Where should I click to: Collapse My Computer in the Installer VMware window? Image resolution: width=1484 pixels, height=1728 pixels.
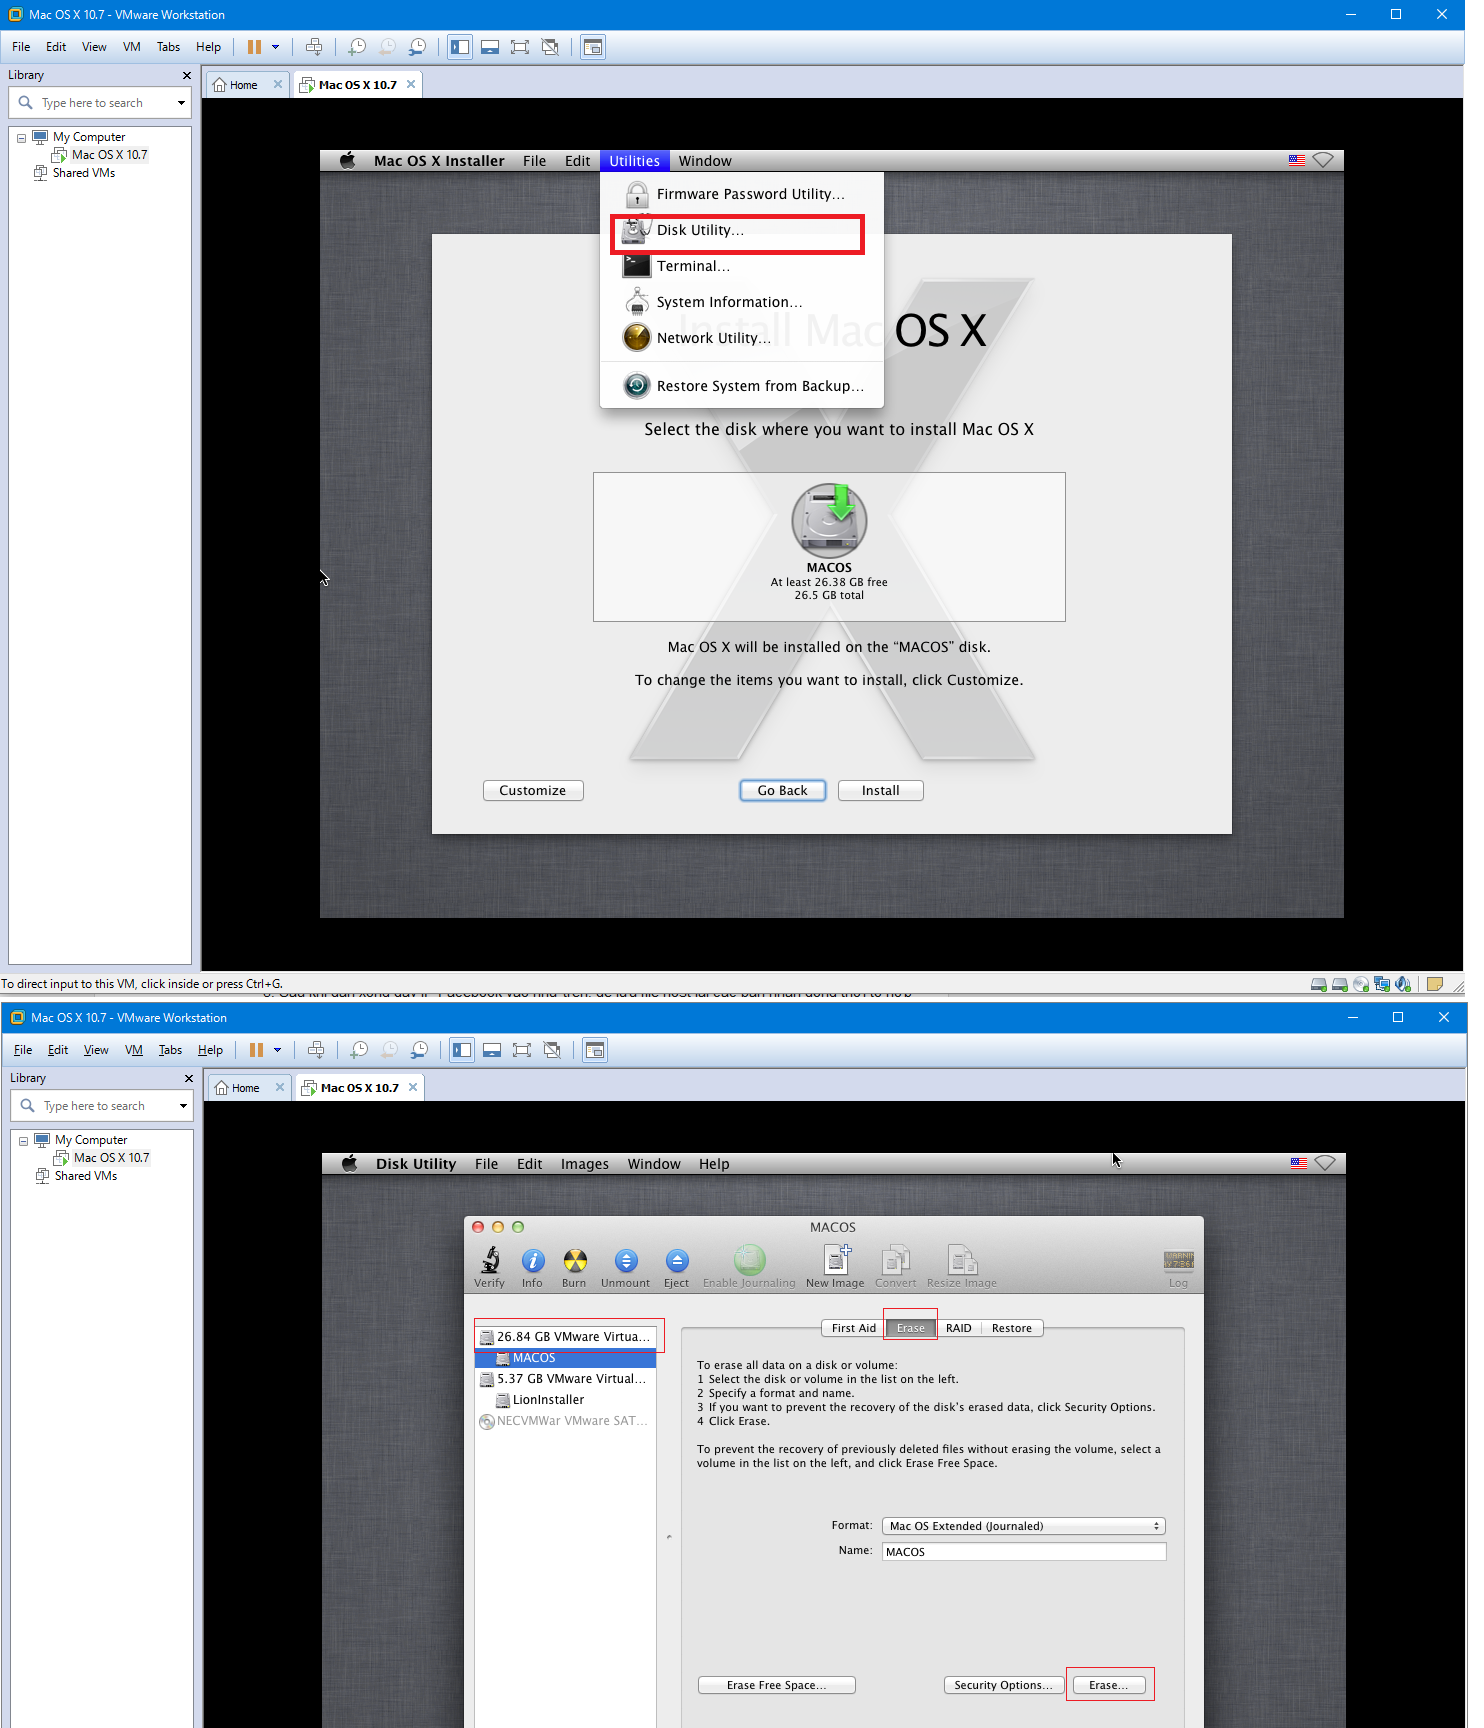[21, 138]
